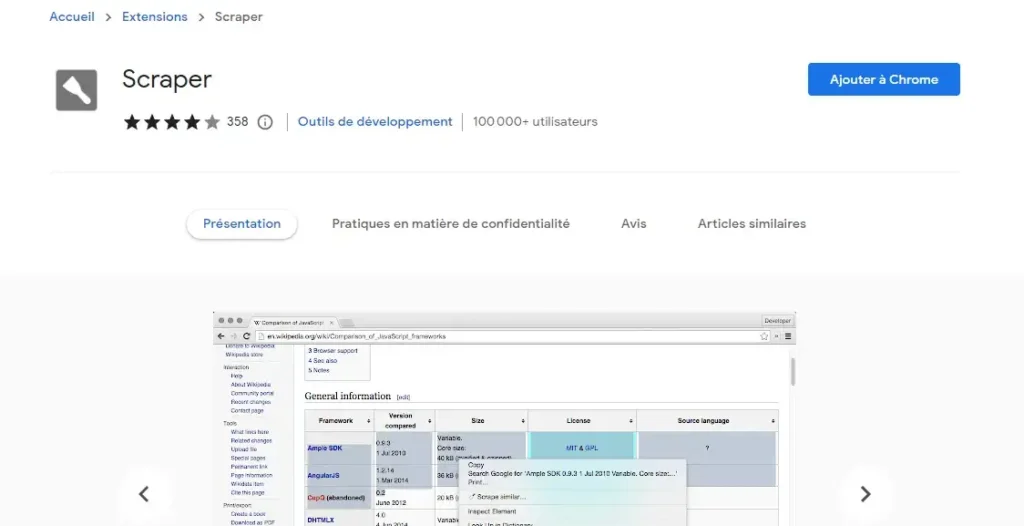
Task: Click the Scraper extension logo icon
Action: click(x=76, y=90)
